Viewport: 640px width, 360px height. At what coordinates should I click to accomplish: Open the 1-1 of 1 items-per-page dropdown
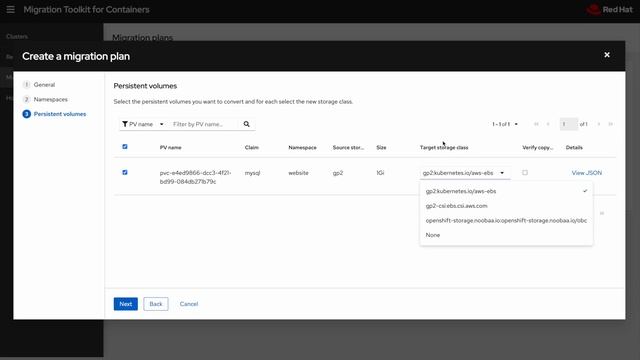point(505,124)
